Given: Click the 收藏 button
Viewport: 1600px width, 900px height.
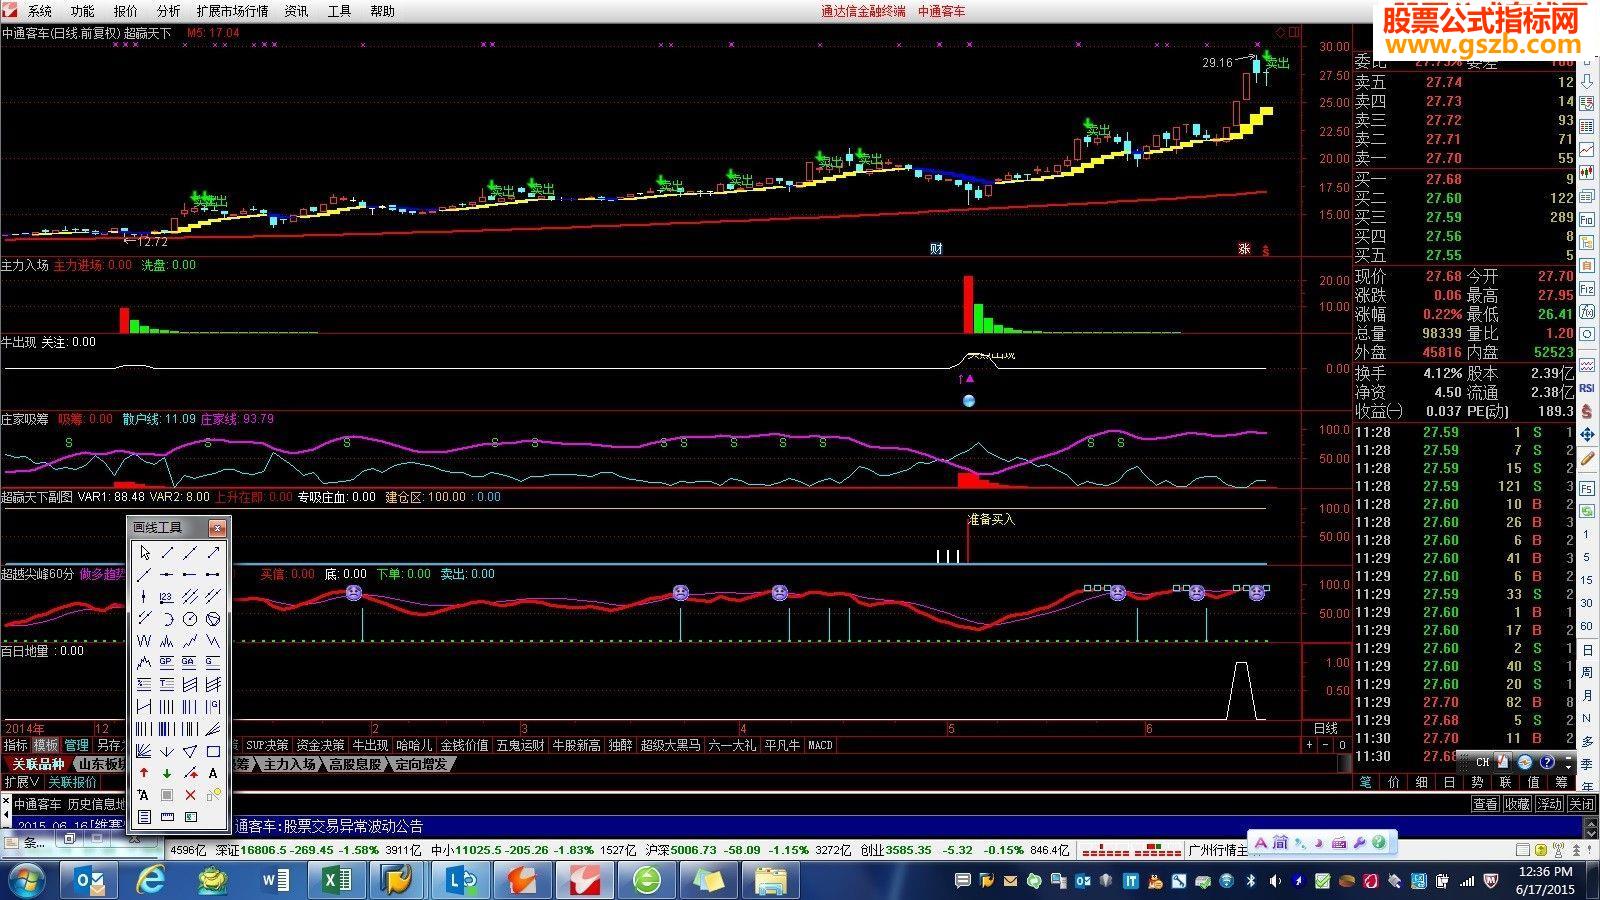Looking at the screenshot, I should (x=1518, y=804).
